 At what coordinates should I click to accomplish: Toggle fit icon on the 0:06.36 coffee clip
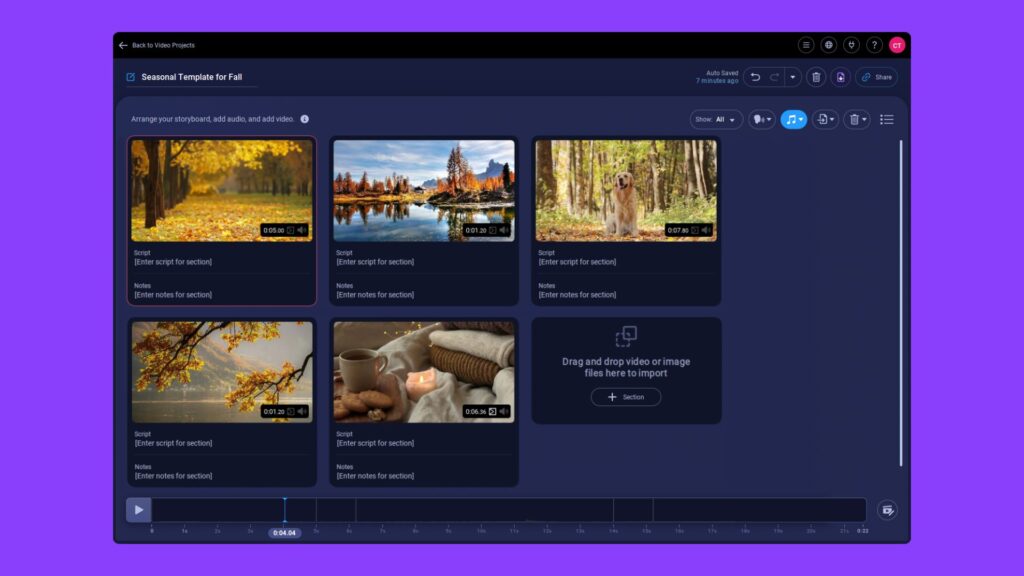click(x=493, y=411)
